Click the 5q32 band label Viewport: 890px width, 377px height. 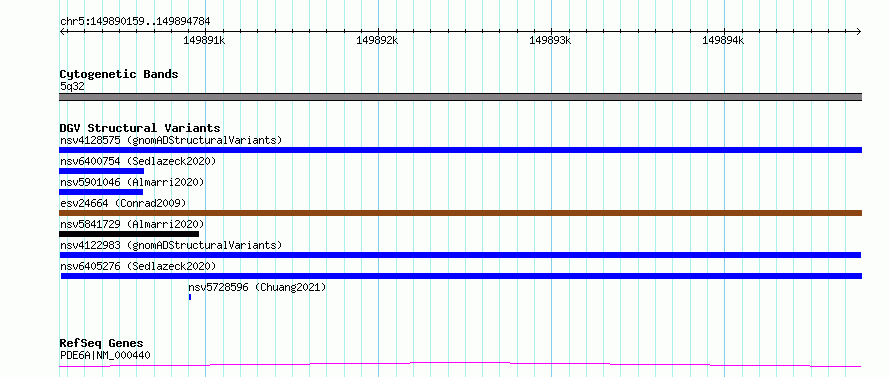(x=72, y=87)
